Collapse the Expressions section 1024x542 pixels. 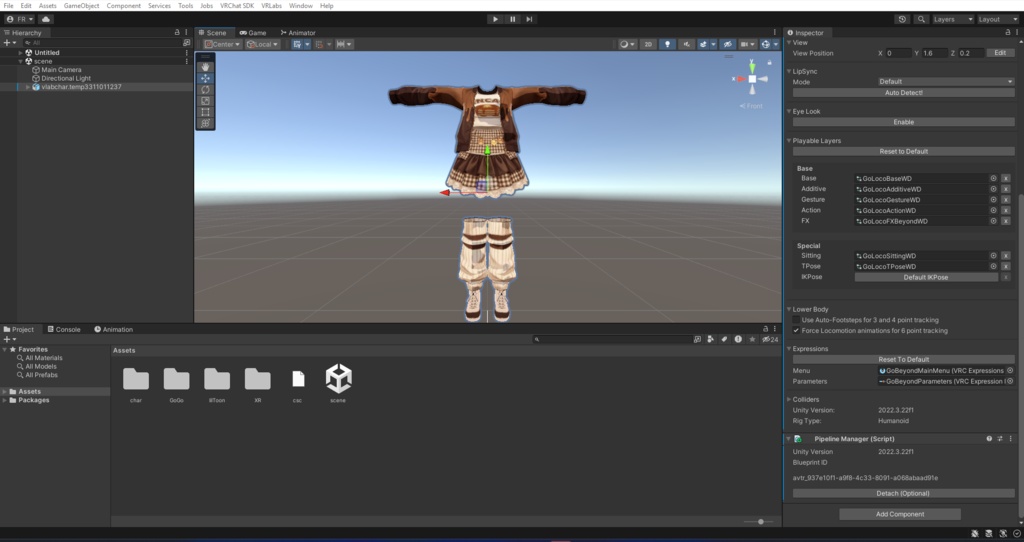click(x=789, y=349)
